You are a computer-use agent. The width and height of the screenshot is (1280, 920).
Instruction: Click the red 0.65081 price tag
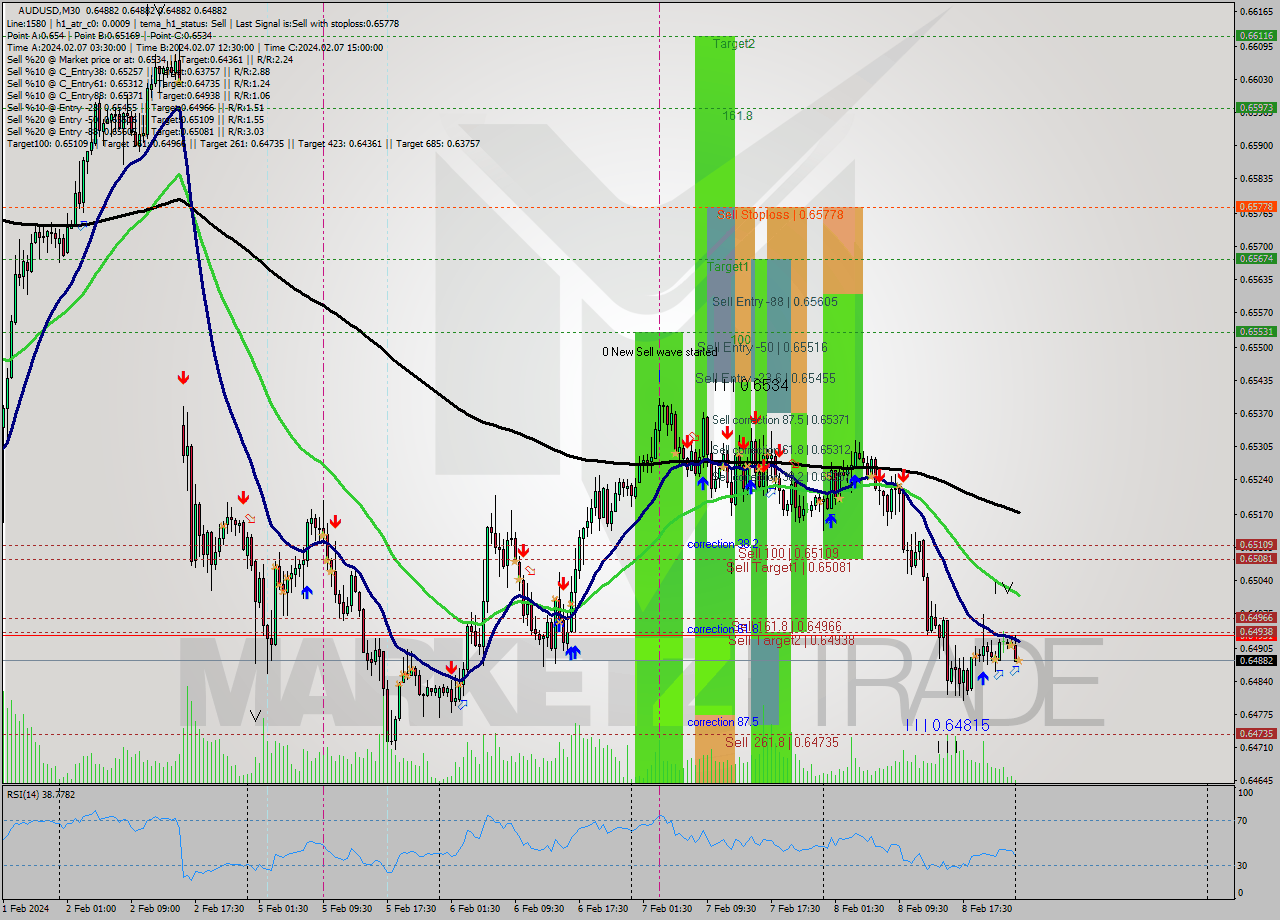pos(1256,558)
